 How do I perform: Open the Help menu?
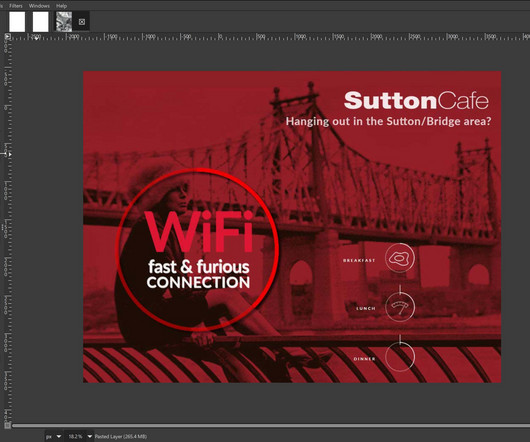61,6
